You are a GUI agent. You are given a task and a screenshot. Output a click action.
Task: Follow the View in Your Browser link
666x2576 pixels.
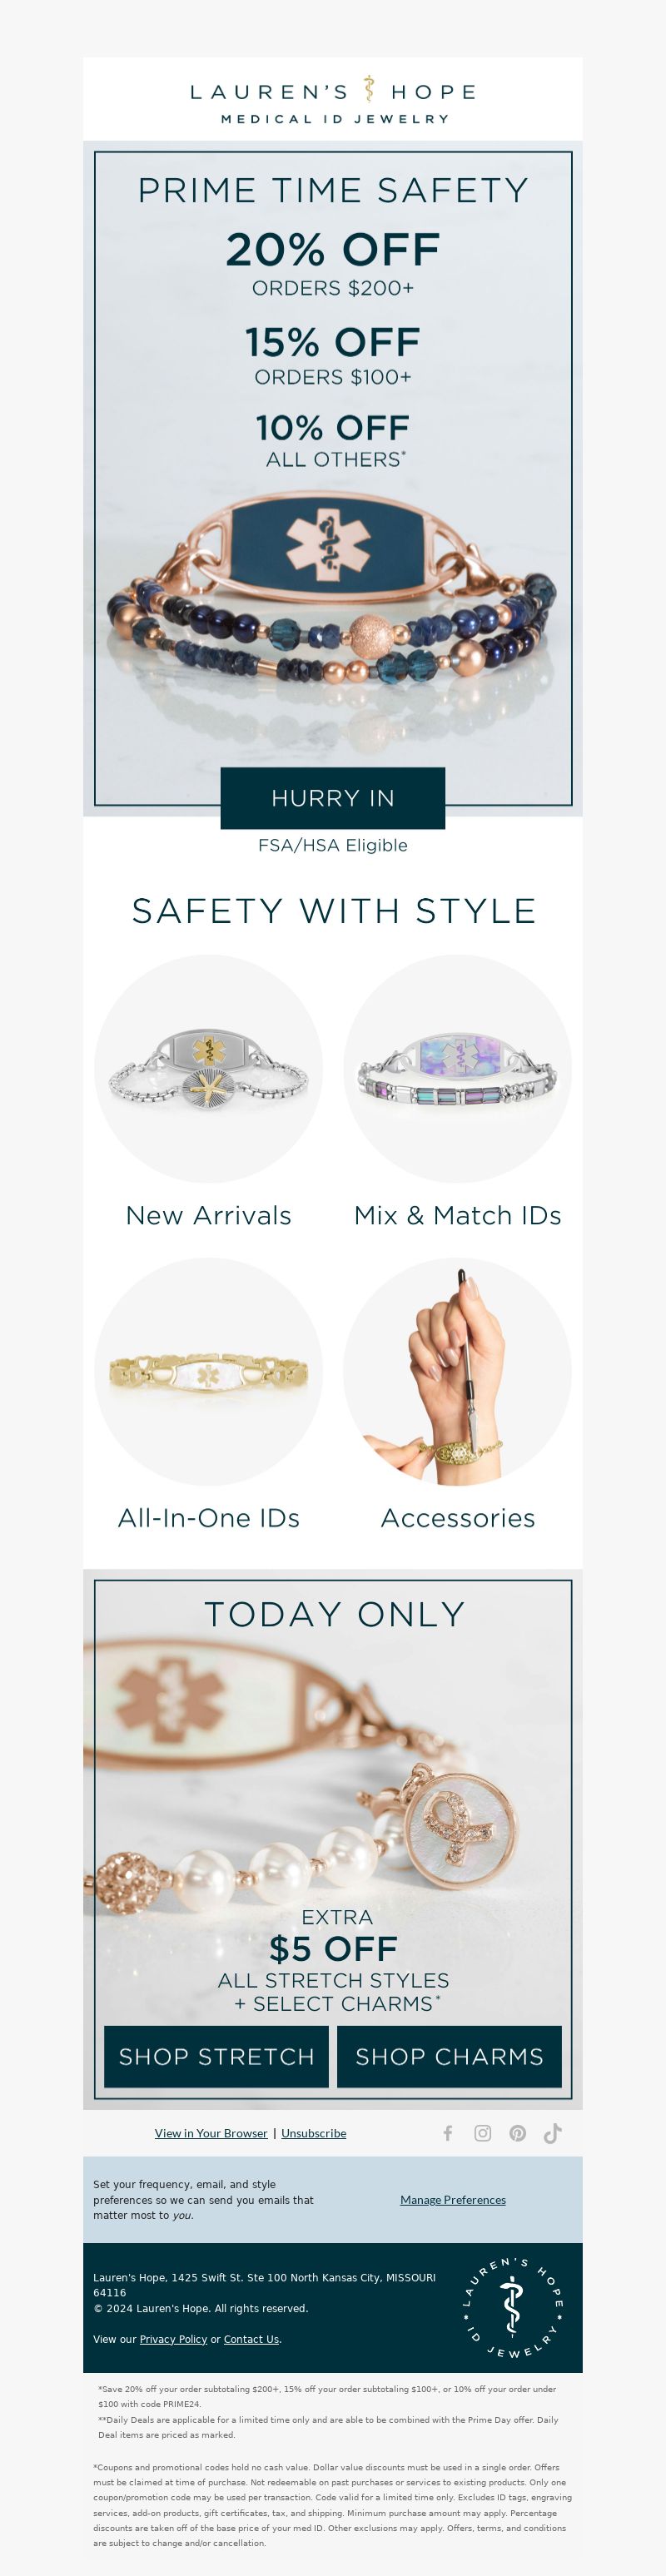pos(211,2133)
